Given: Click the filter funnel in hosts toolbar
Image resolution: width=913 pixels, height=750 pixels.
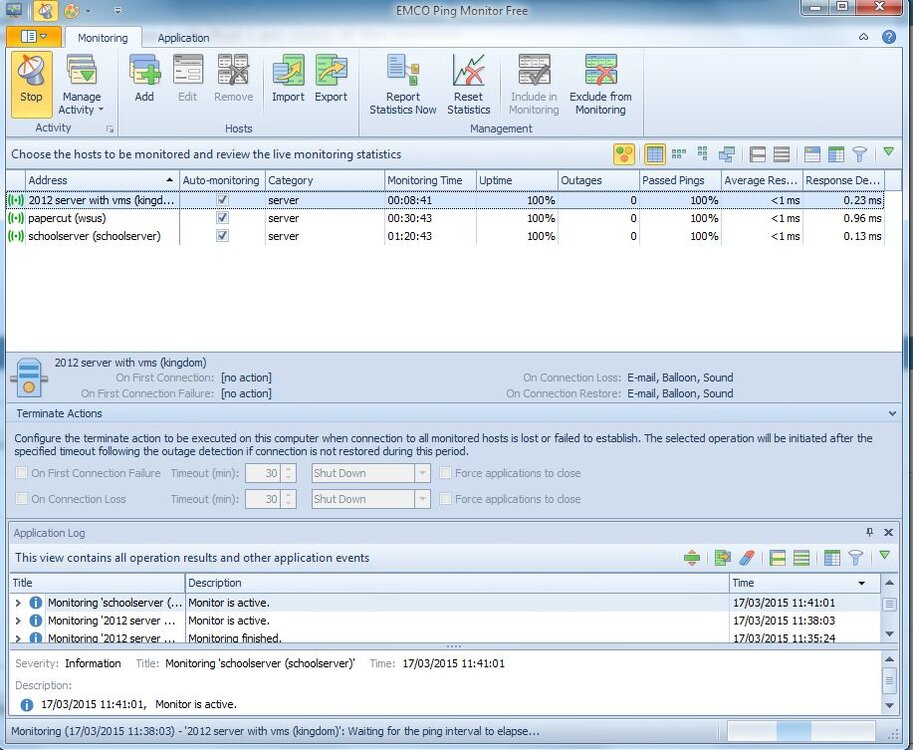Looking at the screenshot, I should (859, 154).
